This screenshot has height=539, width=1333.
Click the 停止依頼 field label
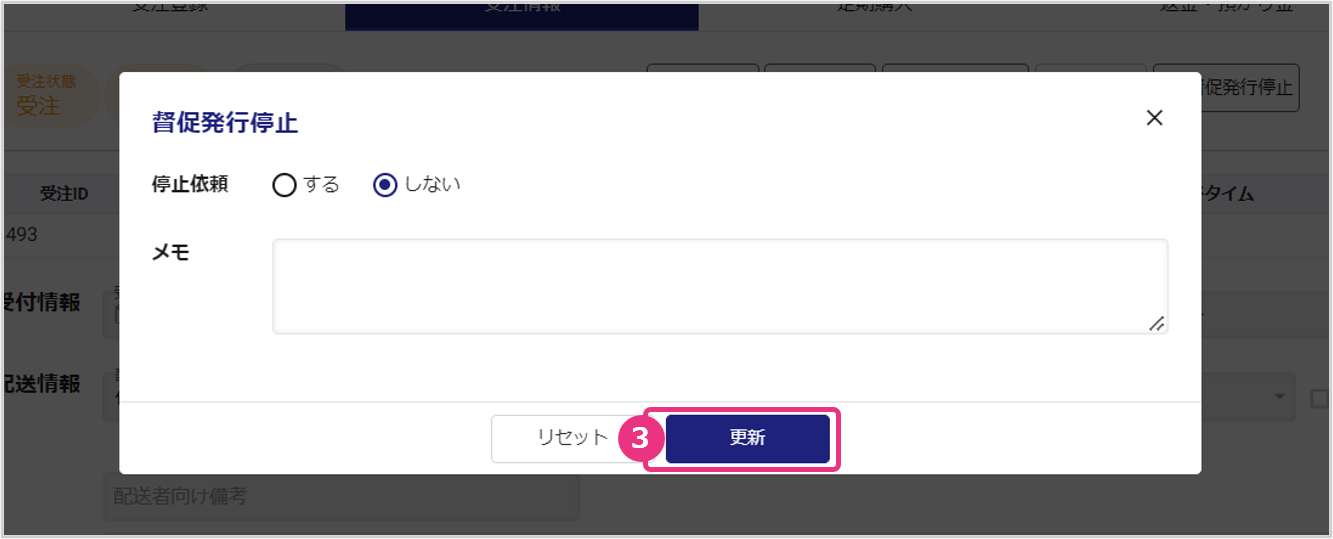pyautogui.click(x=190, y=184)
